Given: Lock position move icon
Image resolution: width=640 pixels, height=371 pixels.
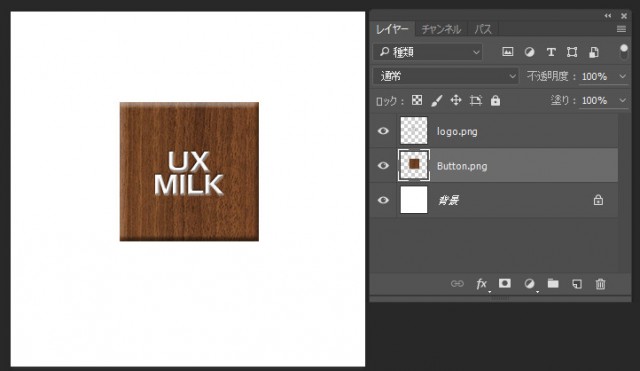Looking at the screenshot, I should (456, 100).
